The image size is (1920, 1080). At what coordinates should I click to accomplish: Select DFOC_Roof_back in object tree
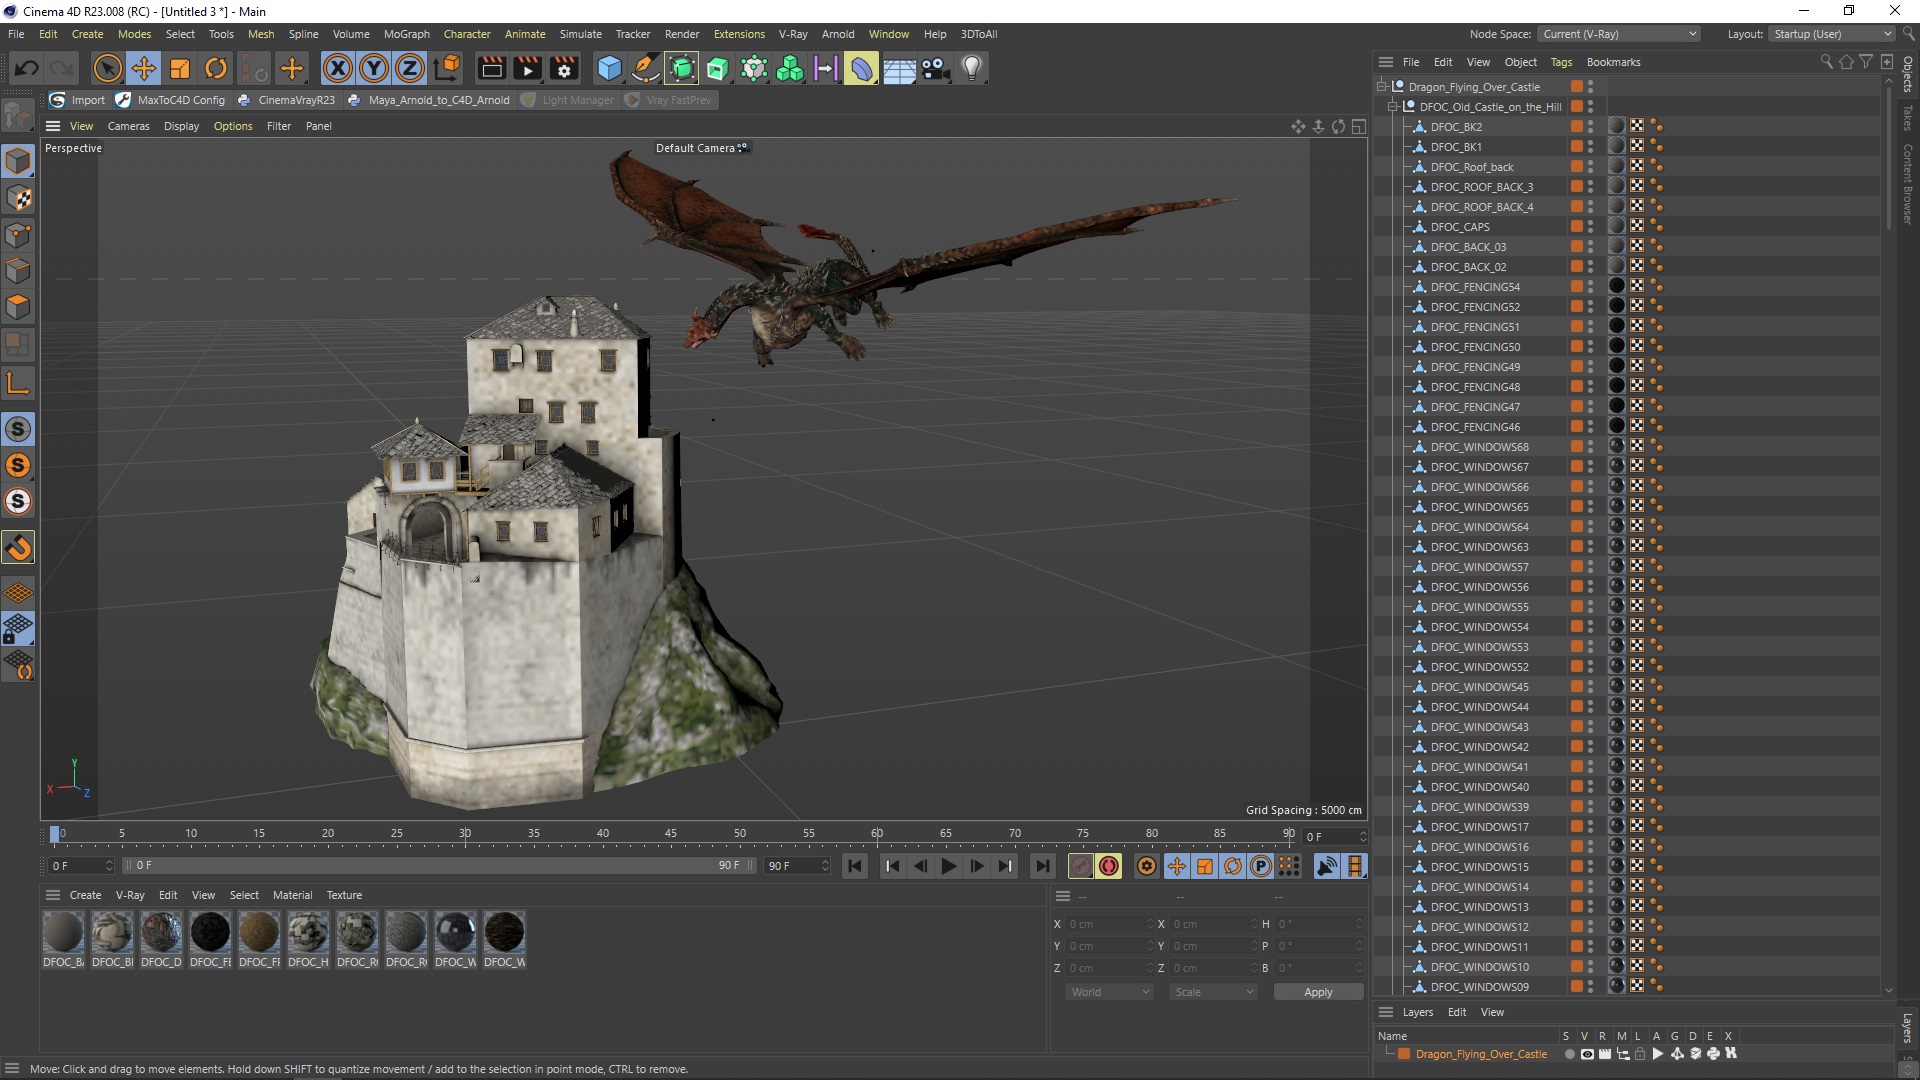coord(1471,167)
